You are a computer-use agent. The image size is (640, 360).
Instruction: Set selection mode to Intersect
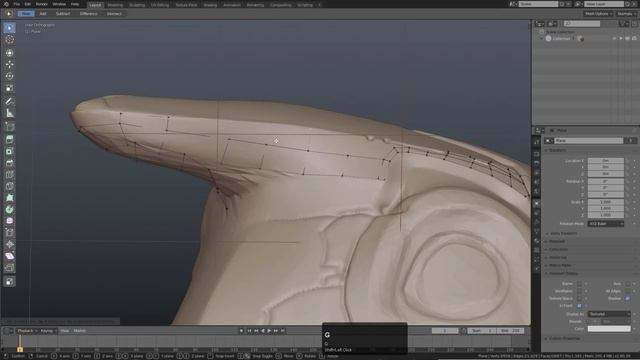pyautogui.click(x=114, y=14)
